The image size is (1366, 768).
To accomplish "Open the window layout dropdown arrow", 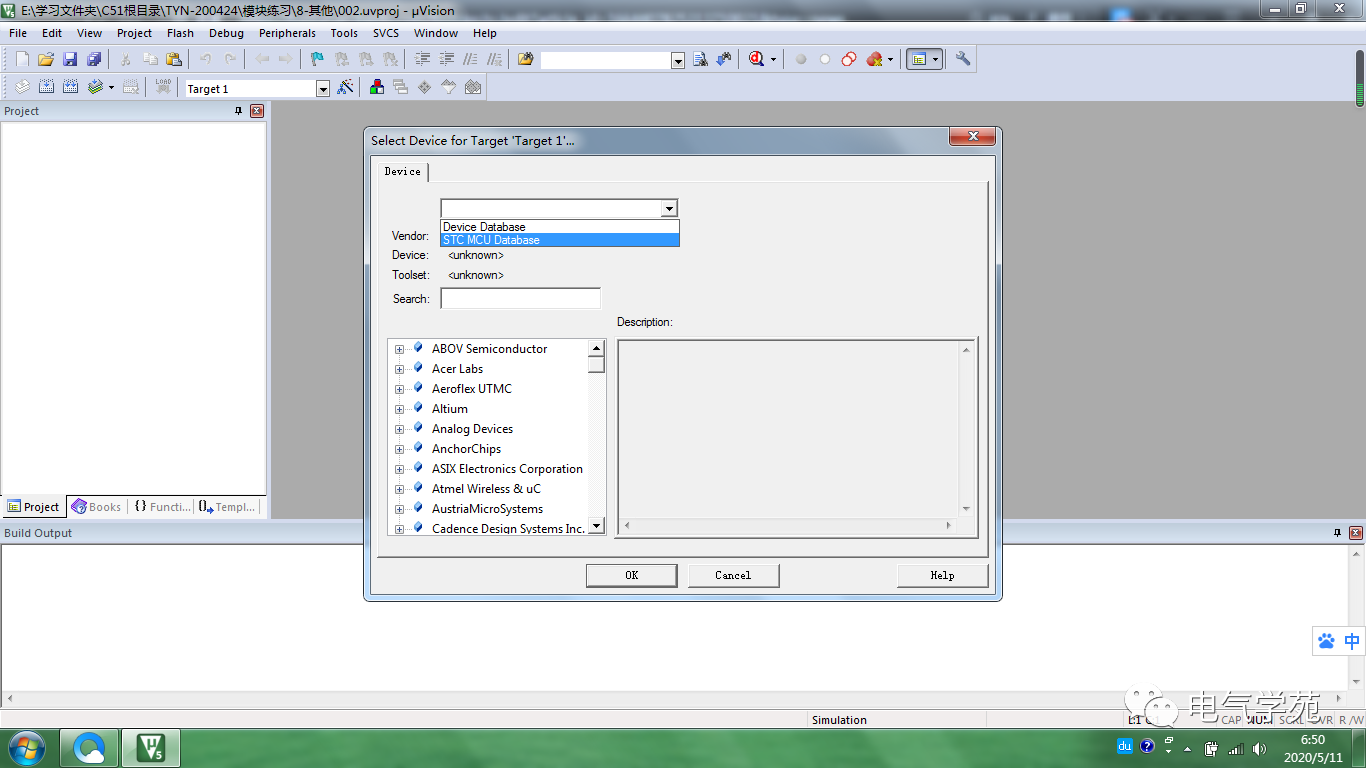I will coord(936,60).
